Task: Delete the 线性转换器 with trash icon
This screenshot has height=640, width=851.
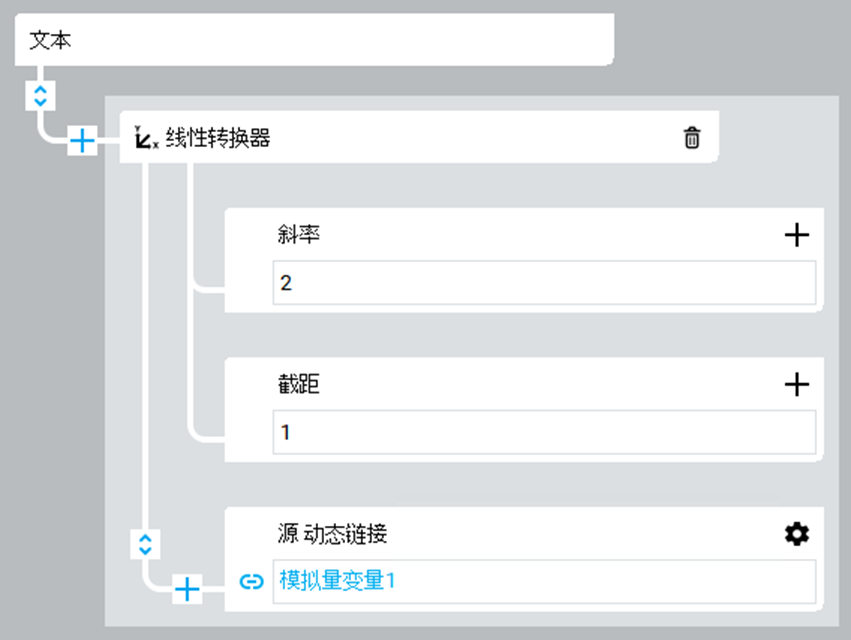Action: (692, 138)
